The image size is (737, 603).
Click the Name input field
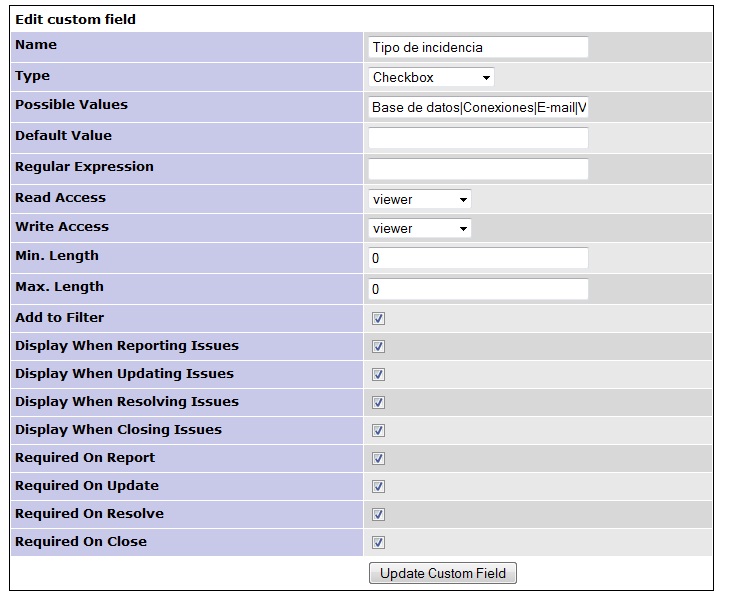pos(478,48)
